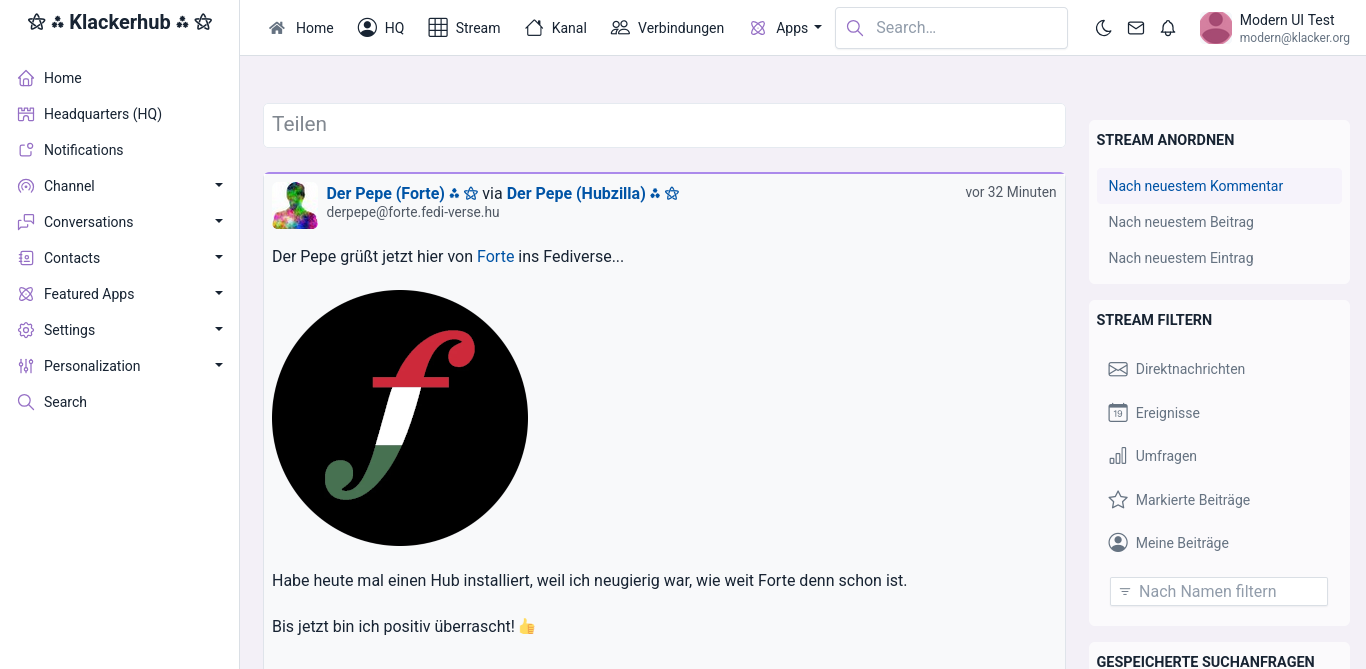Toggle dark mode with the moon icon
This screenshot has height=669, width=1366.
1104,28
